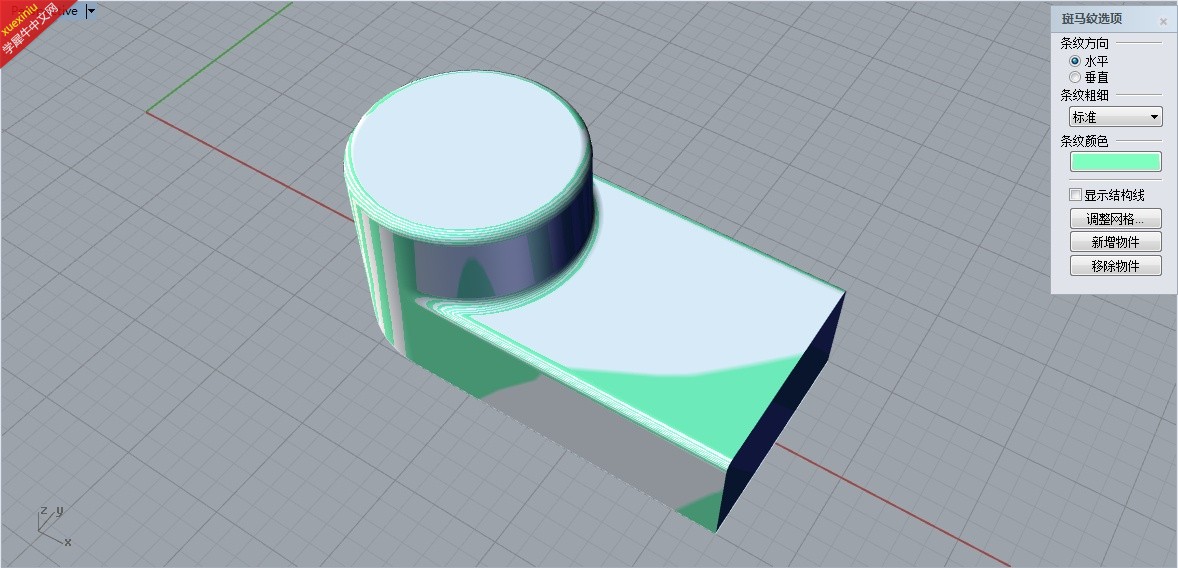Screen dimensions: 1178x568
Task: Select the 水平 stripe direction radio button
Action: click(x=1075, y=62)
